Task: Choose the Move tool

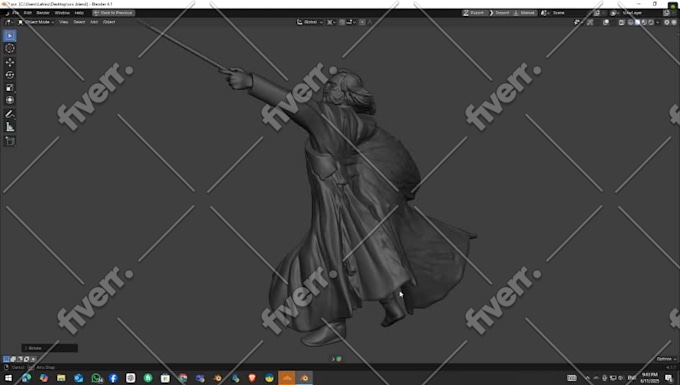Action: 10,62
